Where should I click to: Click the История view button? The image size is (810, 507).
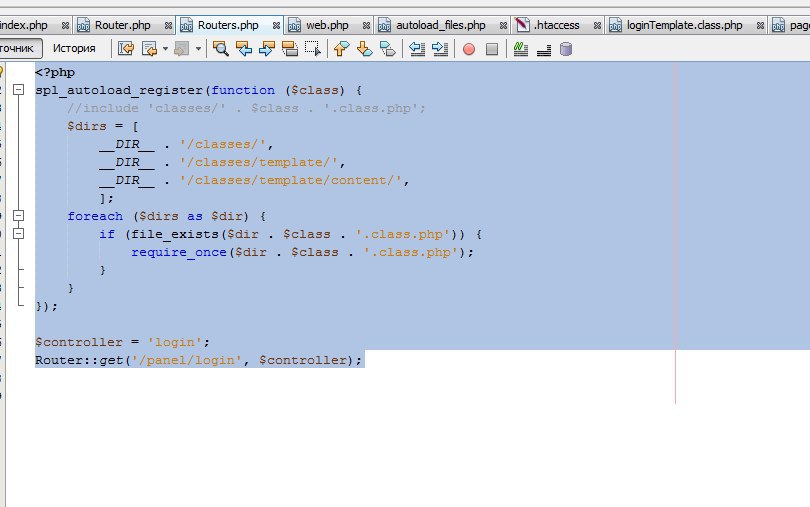coord(74,49)
